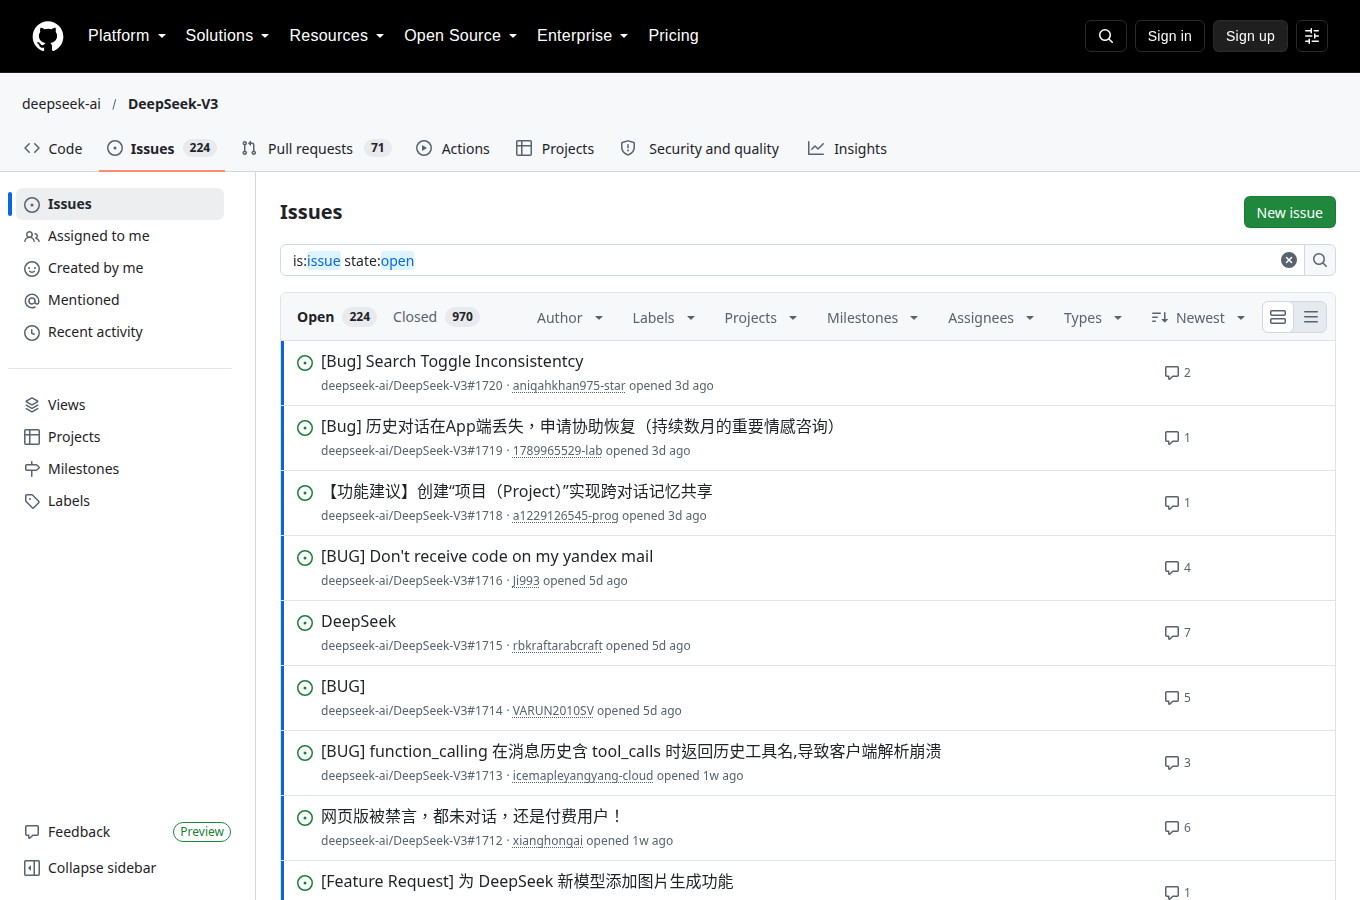Expand the Labels filter dropdown

[664, 318]
